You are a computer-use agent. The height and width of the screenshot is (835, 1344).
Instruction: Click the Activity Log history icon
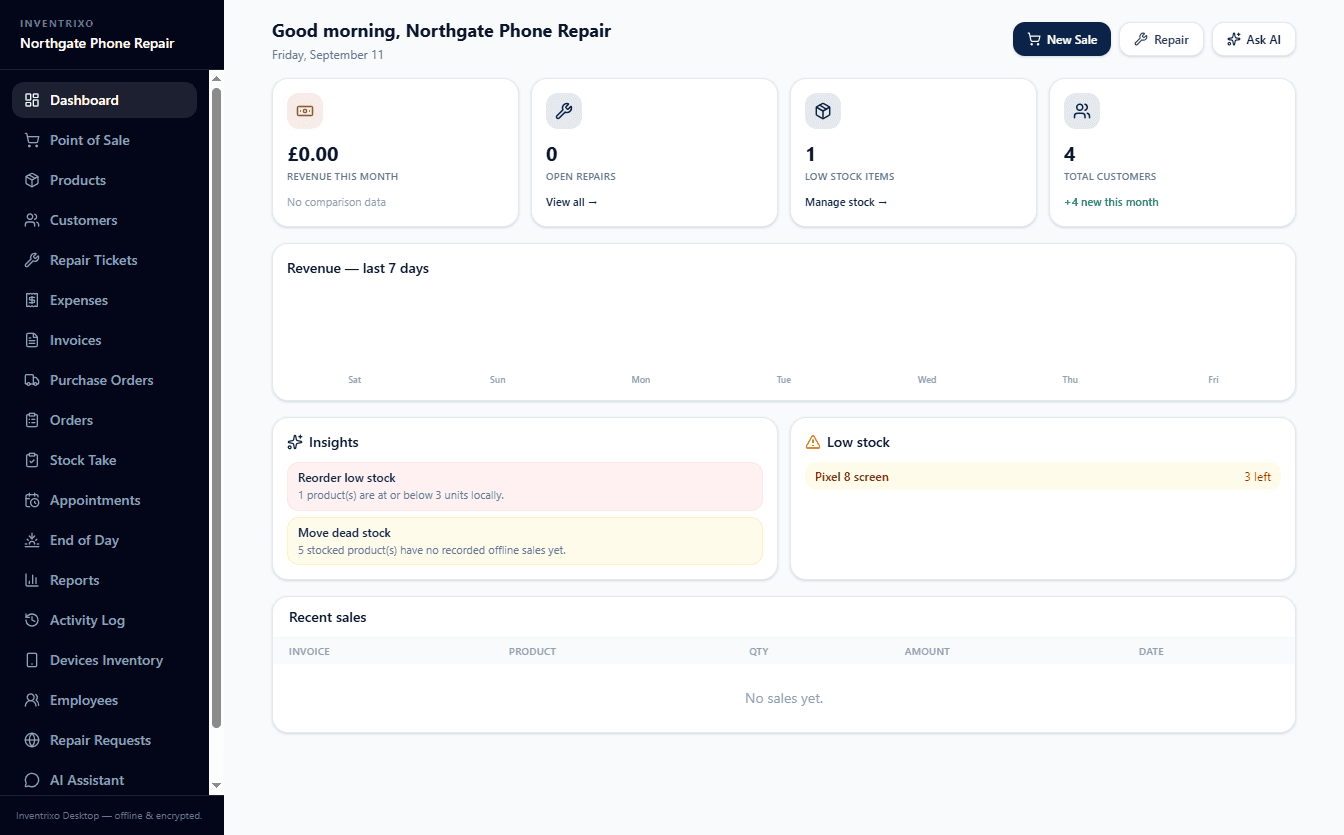click(x=32, y=620)
